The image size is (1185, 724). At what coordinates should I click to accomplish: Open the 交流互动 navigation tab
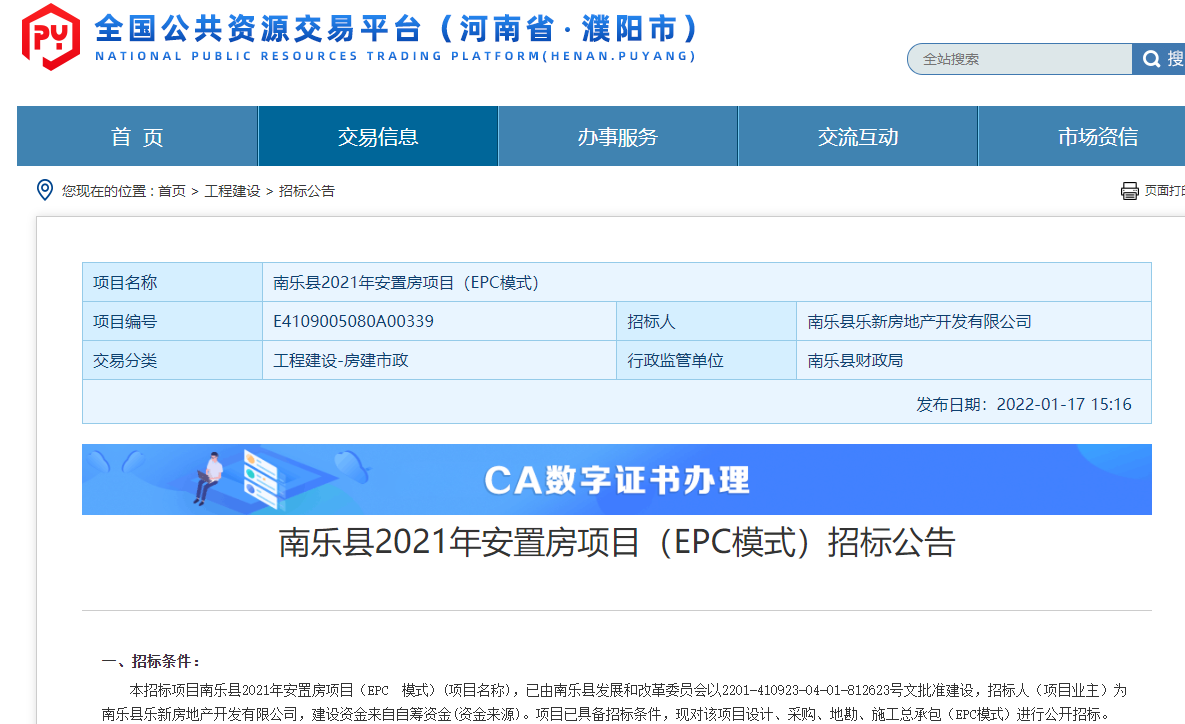point(857,137)
